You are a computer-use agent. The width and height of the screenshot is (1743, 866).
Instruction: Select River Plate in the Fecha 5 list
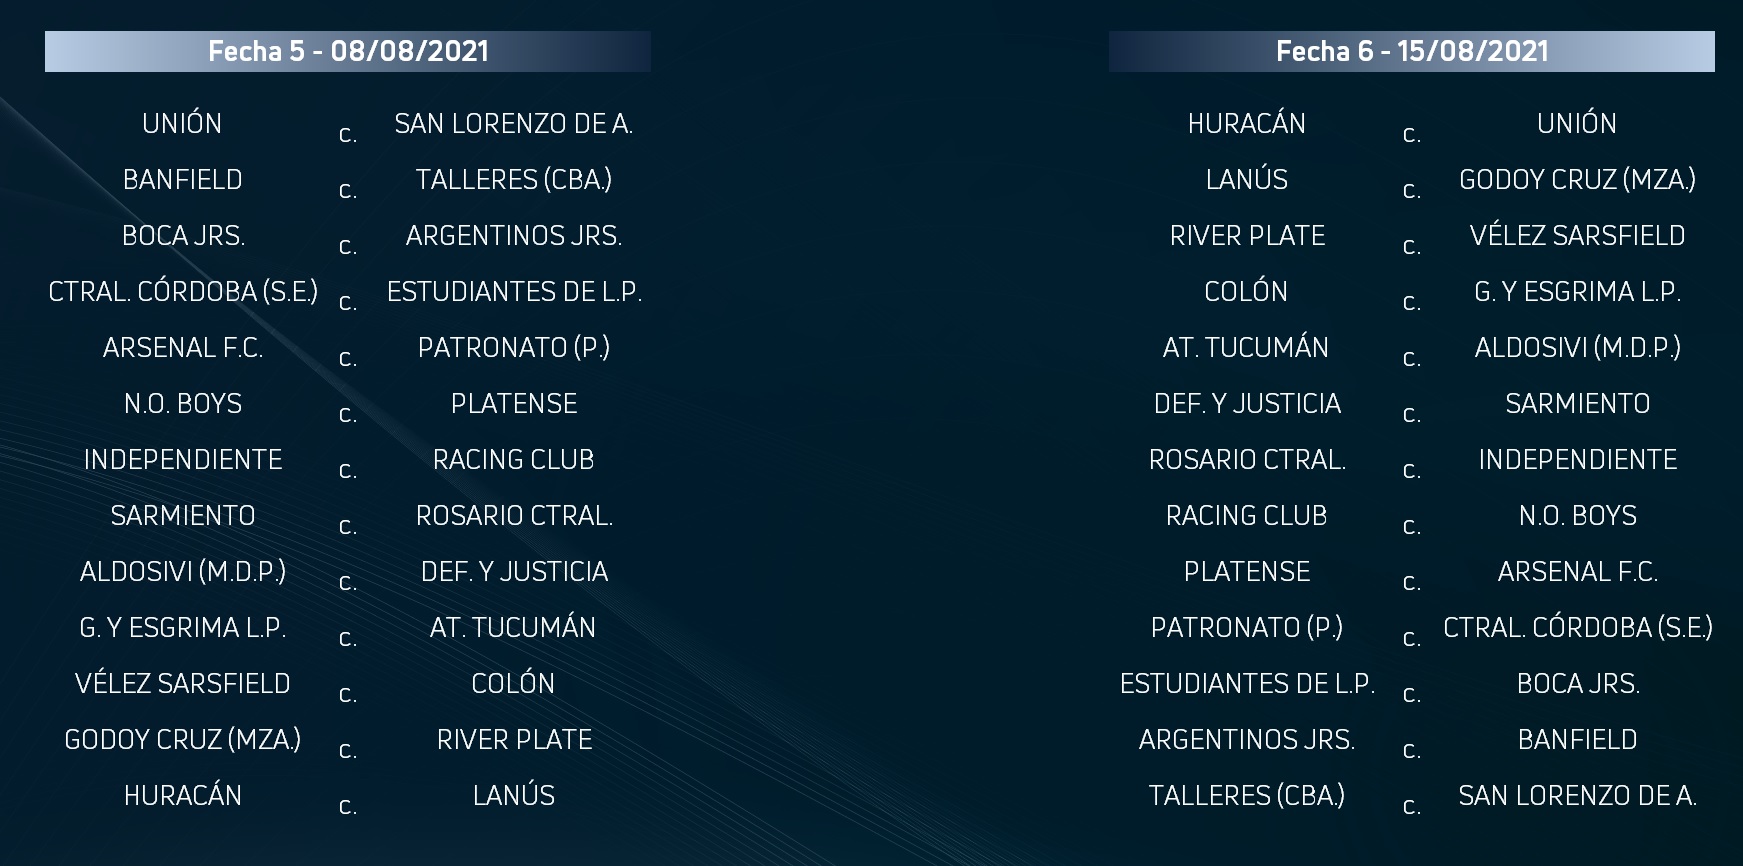(x=514, y=740)
